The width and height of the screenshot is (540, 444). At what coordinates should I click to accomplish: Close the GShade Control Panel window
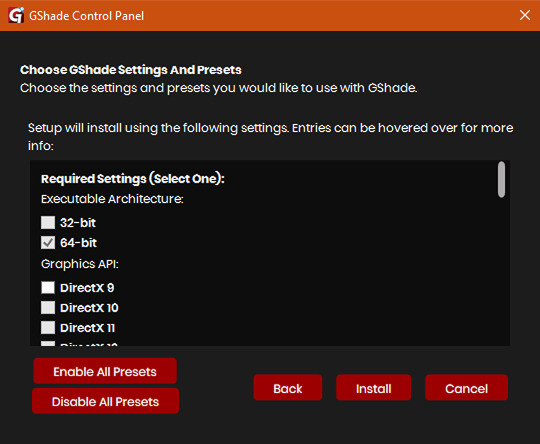(525, 15)
